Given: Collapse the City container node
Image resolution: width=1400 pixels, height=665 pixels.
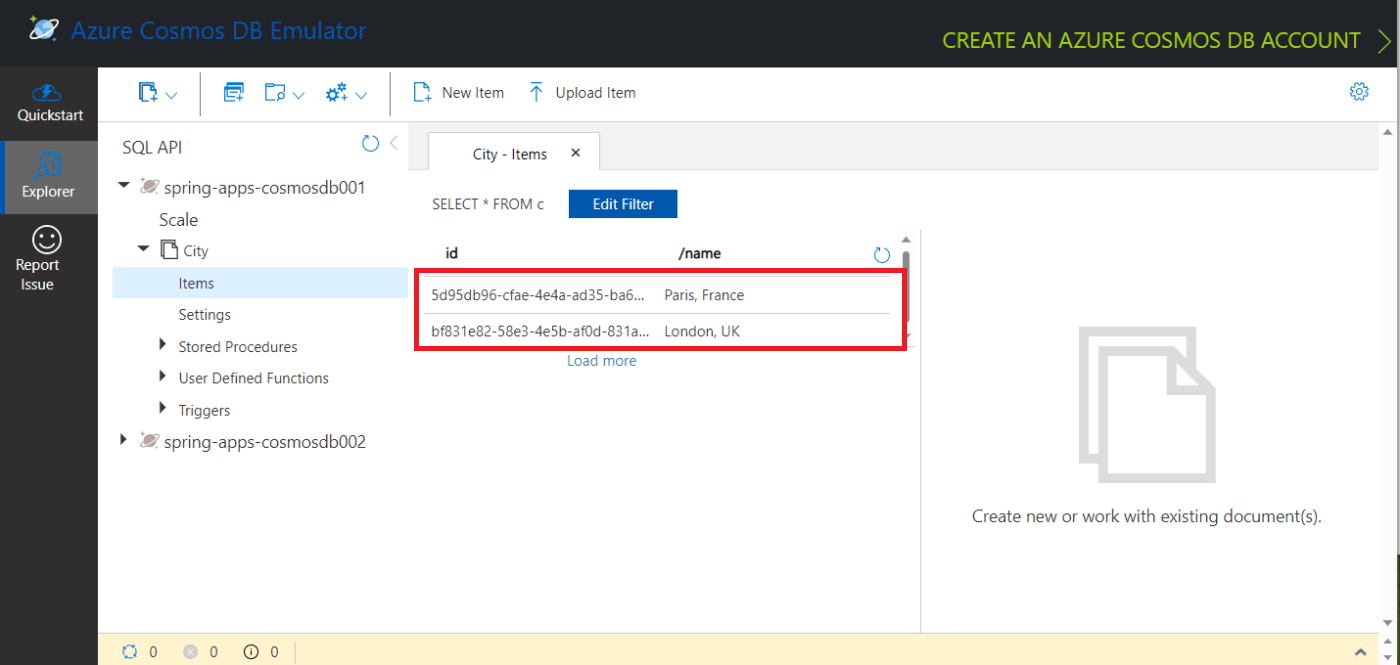Looking at the screenshot, I should click(144, 250).
